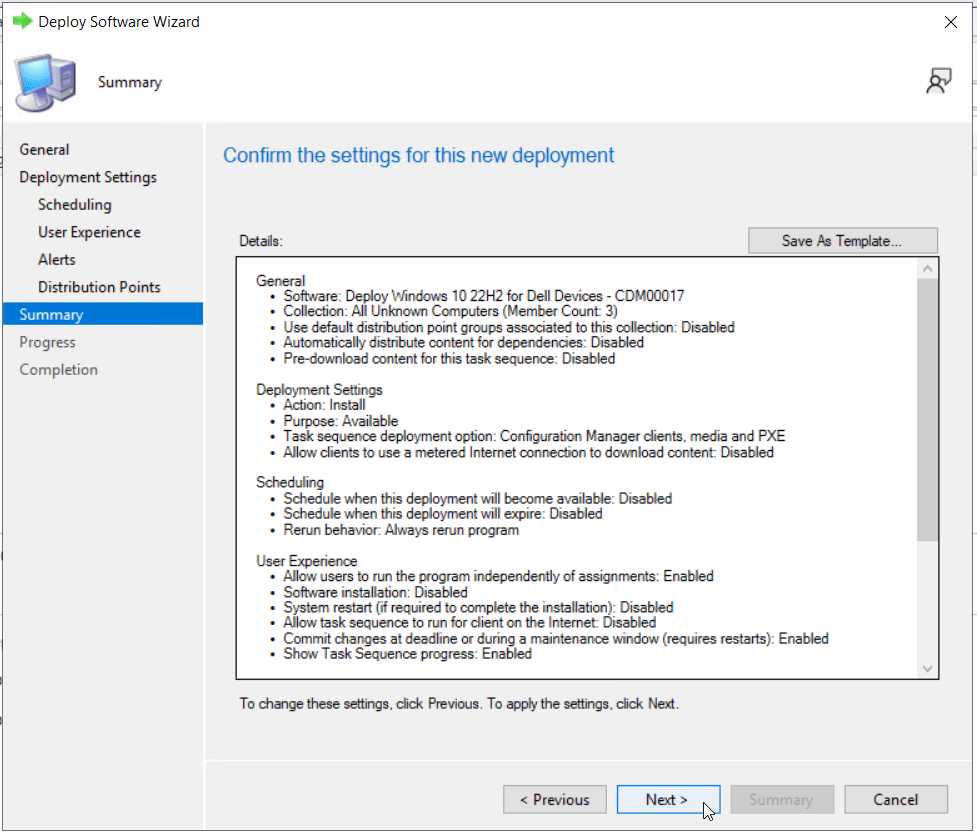Go to the General wizard page

click(x=44, y=149)
